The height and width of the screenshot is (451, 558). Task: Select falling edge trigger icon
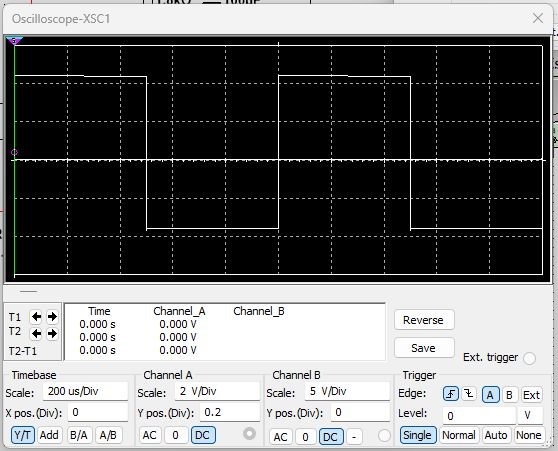click(469, 394)
